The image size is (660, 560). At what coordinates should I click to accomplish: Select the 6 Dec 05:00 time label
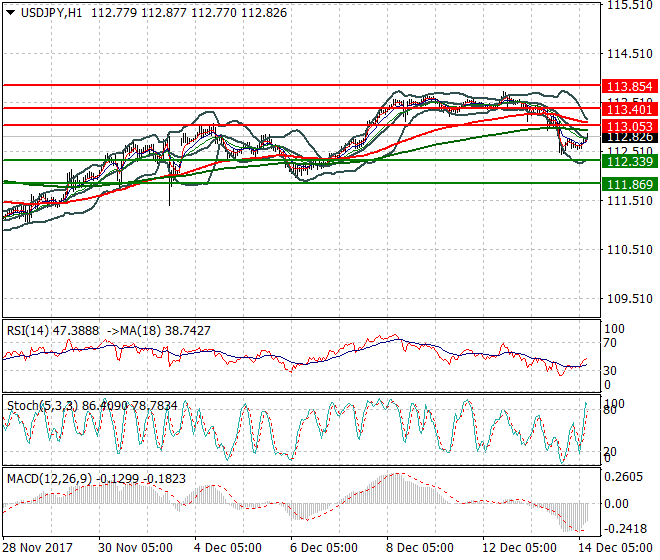pos(324,548)
